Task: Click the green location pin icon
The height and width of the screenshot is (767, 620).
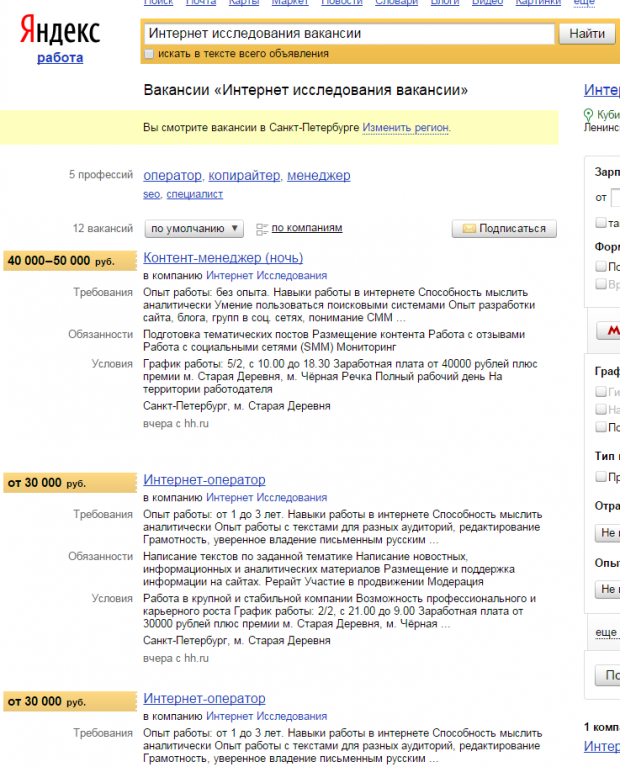Action: pyautogui.click(x=588, y=115)
